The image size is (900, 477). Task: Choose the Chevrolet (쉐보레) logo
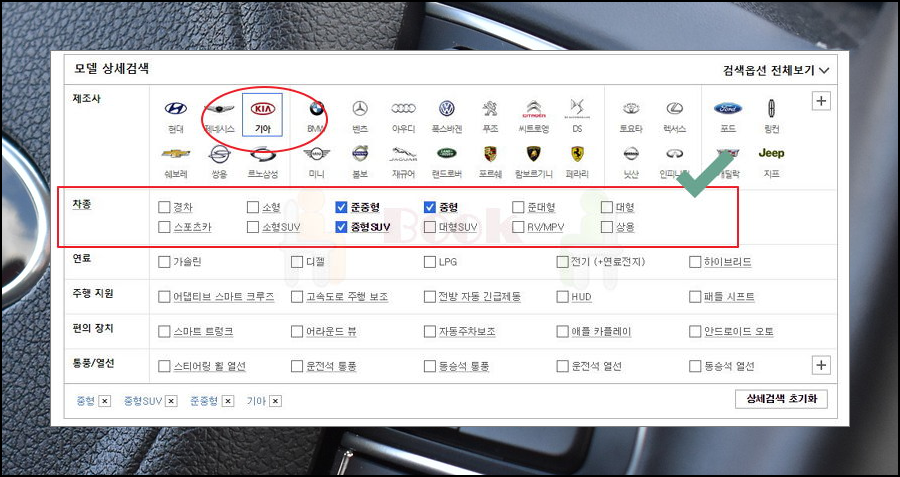(176, 154)
